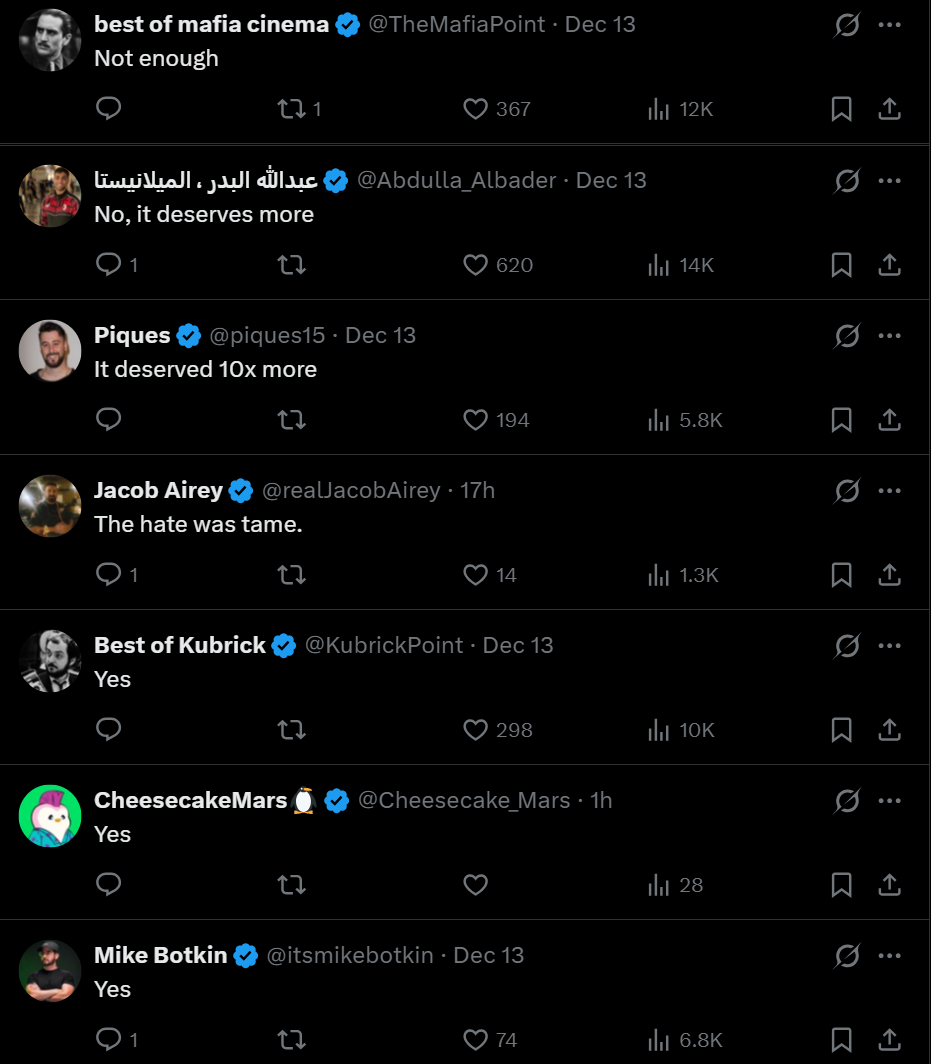This screenshot has height=1064, width=931.
Task: Open @KubrickPoint profile handle link
Action: tap(384, 645)
